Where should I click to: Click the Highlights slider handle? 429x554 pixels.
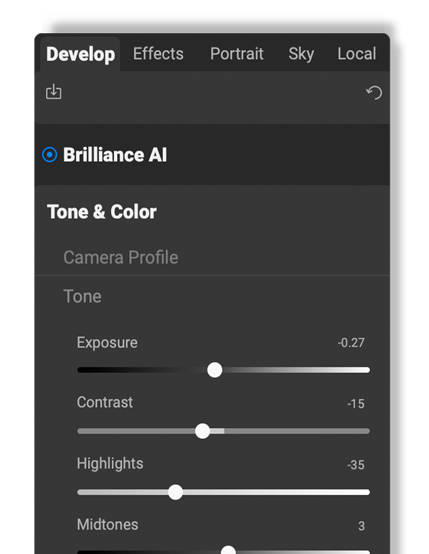pos(175,492)
